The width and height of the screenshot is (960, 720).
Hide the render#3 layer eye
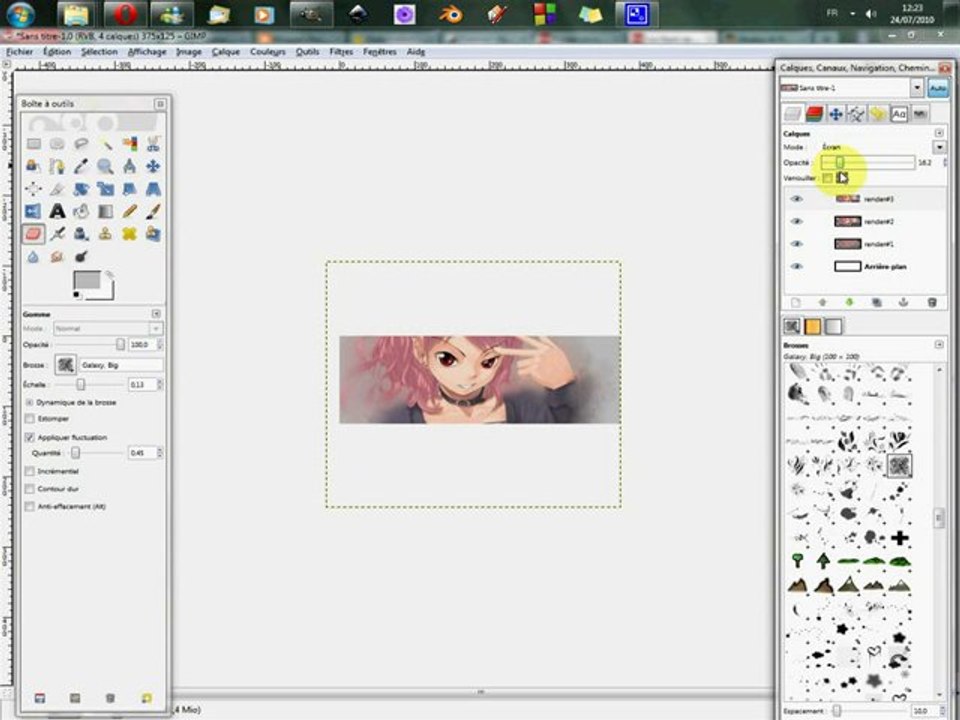[x=796, y=199]
